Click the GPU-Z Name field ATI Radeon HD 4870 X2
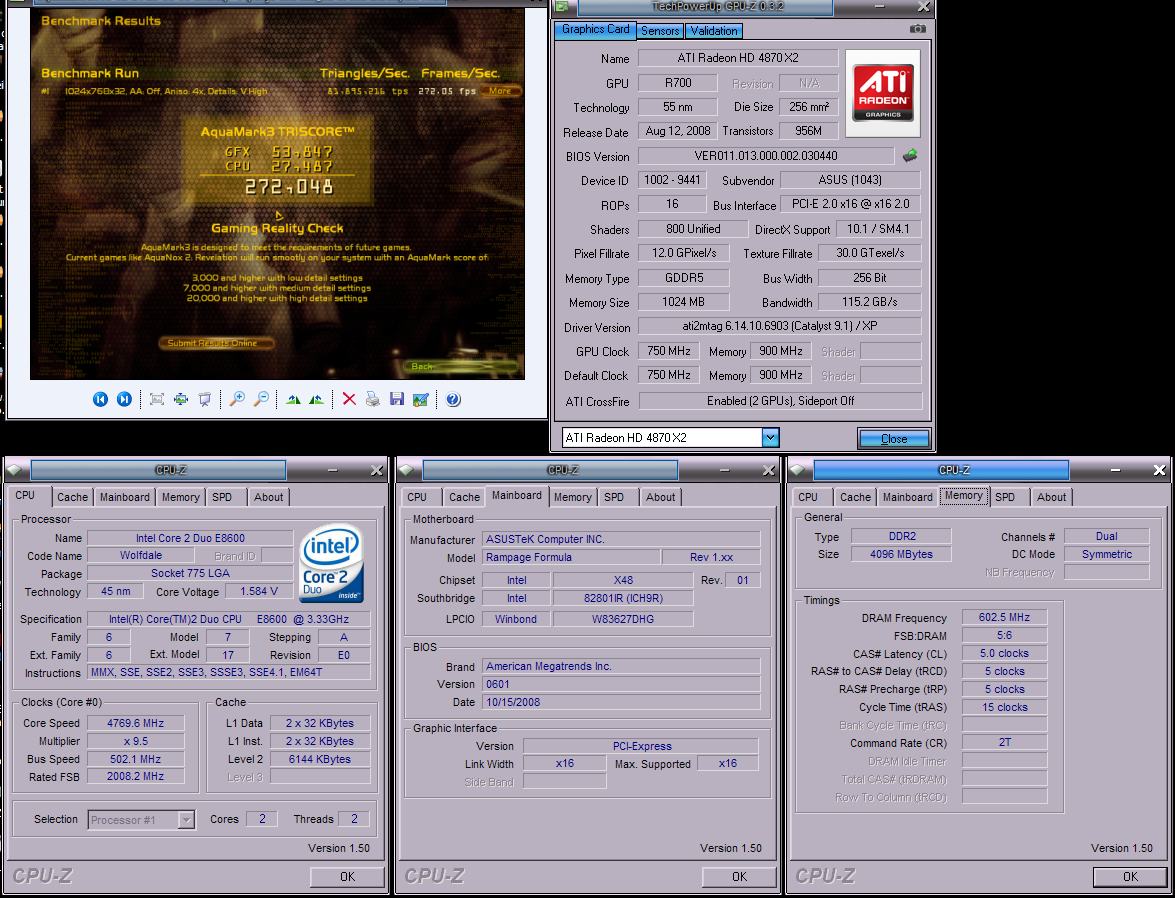The height and width of the screenshot is (898, 1175). click(737, 58)
